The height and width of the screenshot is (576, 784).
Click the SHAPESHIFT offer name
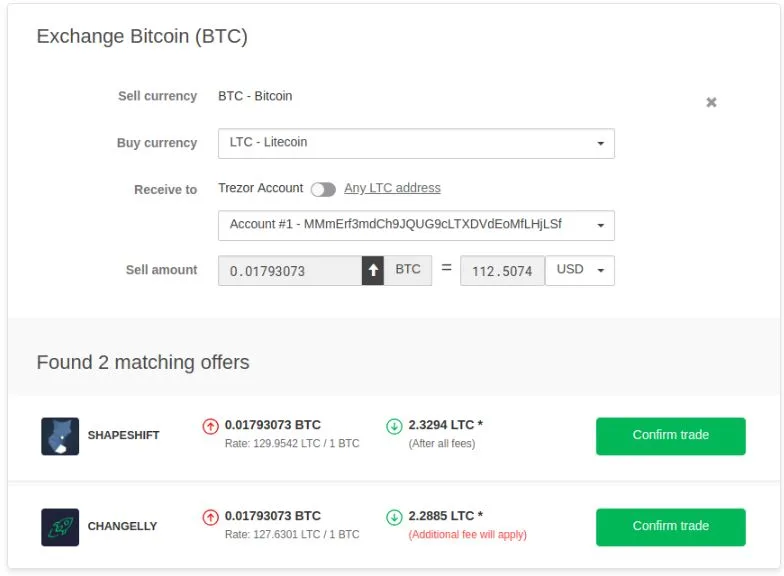123,436
